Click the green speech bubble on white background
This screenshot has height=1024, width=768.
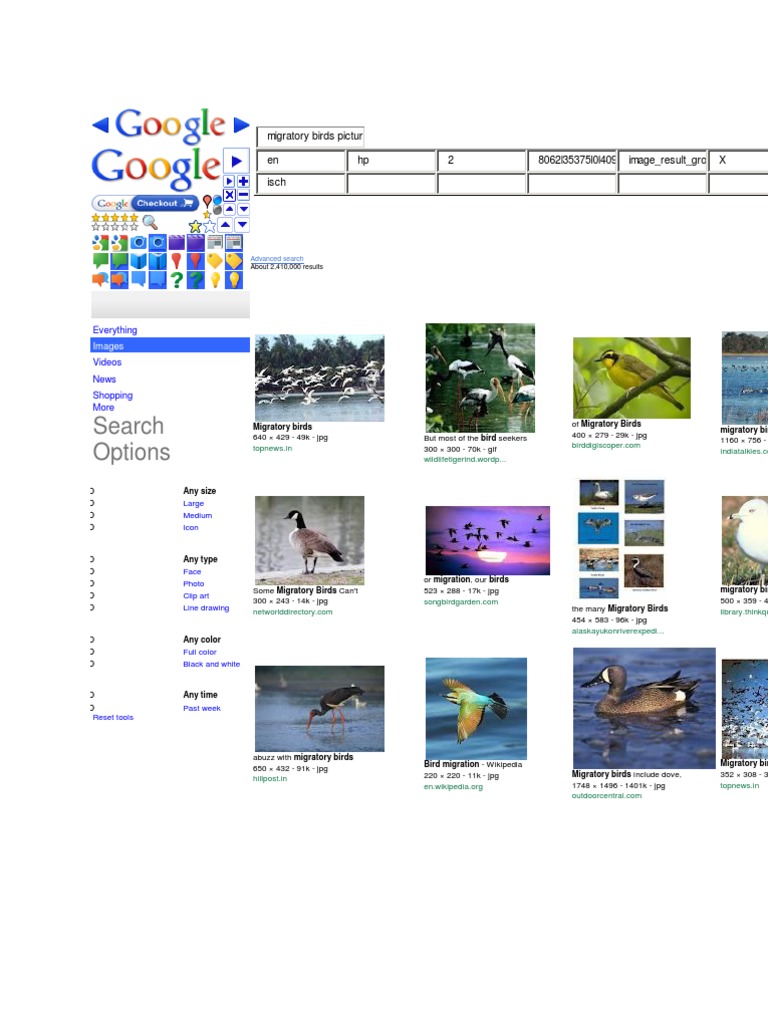pos(100,261)
